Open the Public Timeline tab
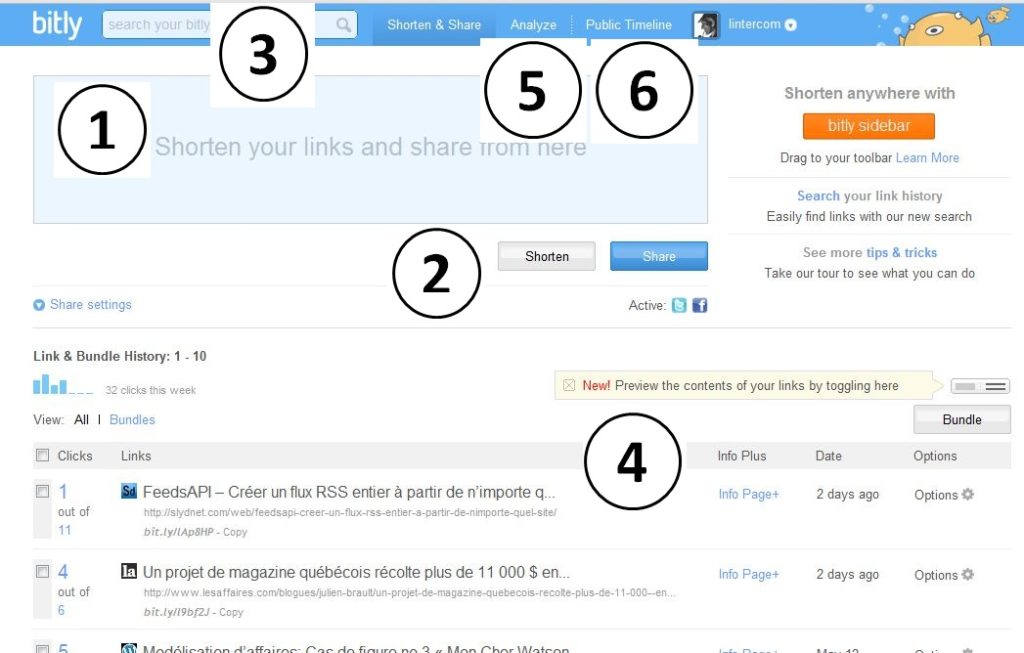The height and width of the screenshot is (653, 1024). click(x=628, y=25)
